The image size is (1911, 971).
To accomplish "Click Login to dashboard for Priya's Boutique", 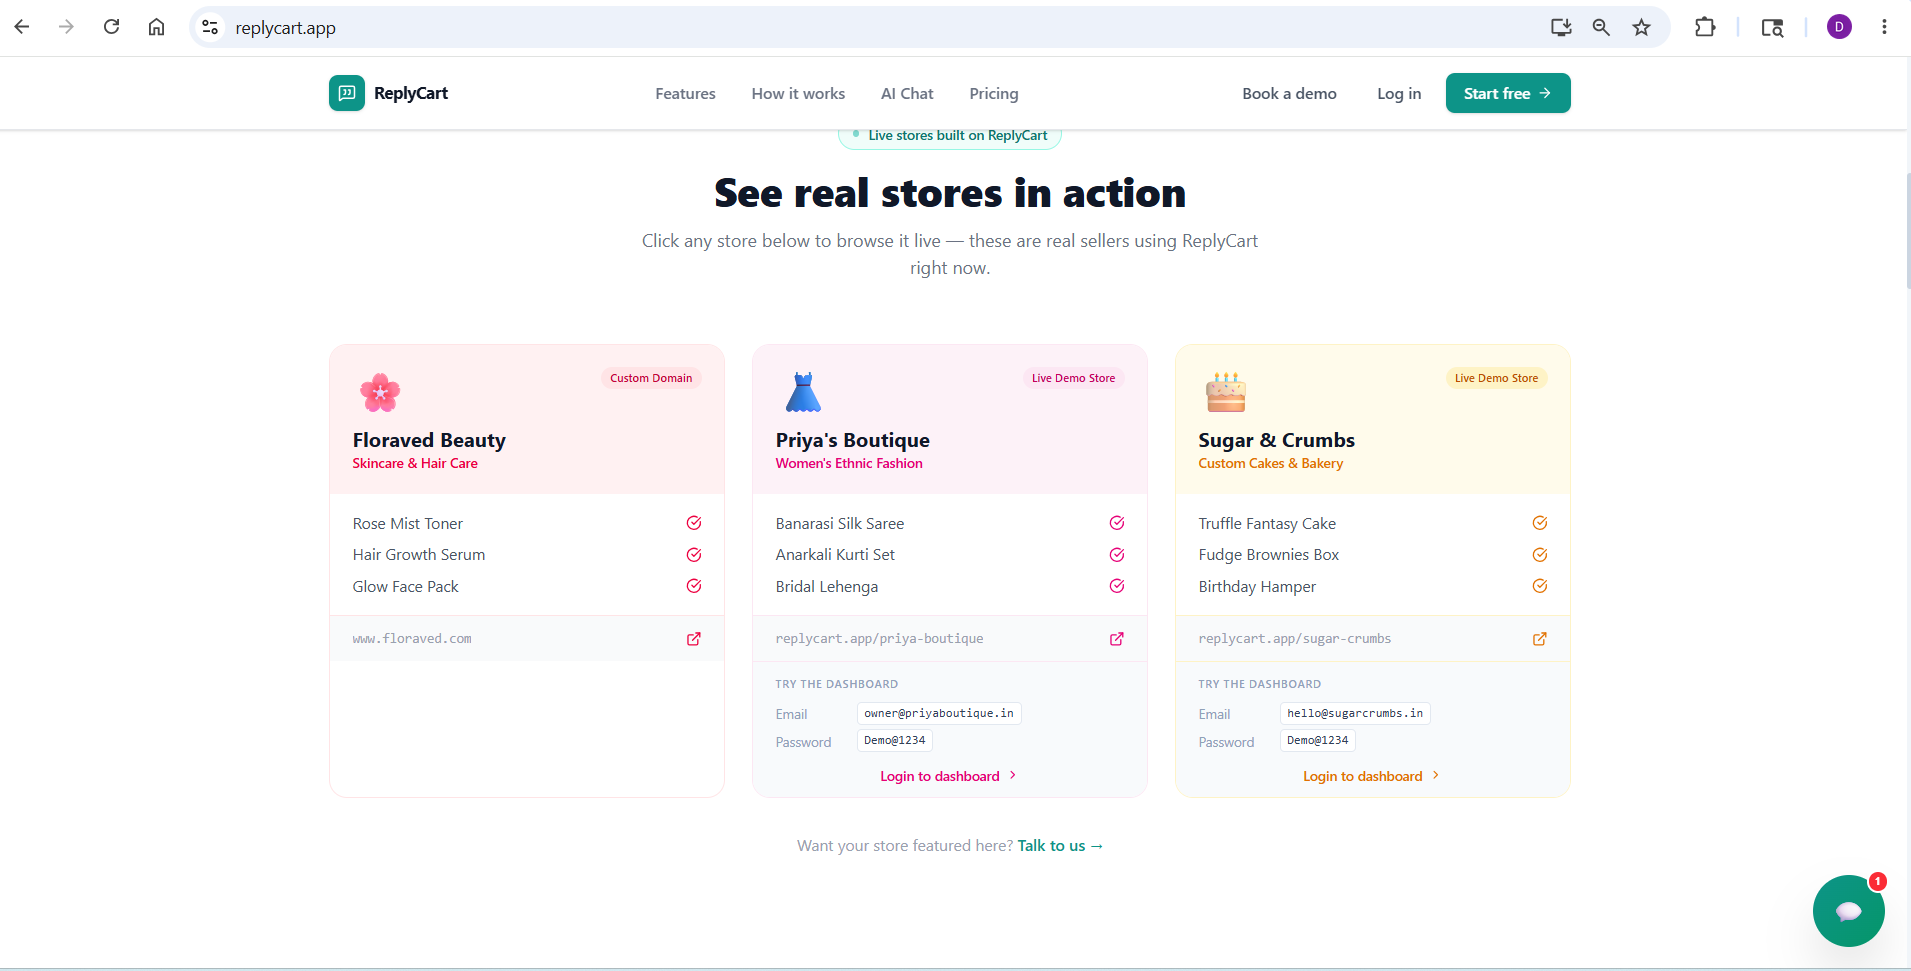I will pyautogui.click(x=948, y=776).
